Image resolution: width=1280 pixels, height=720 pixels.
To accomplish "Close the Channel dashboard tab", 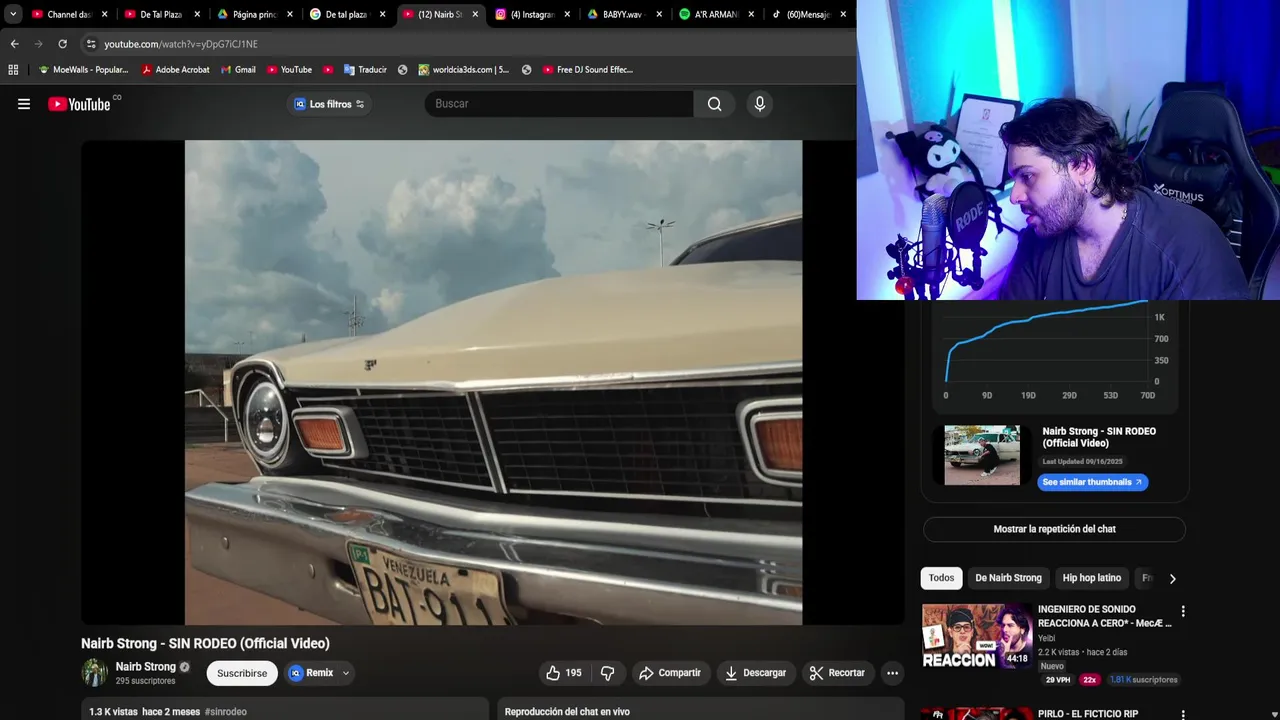I will tap(104, 15).
